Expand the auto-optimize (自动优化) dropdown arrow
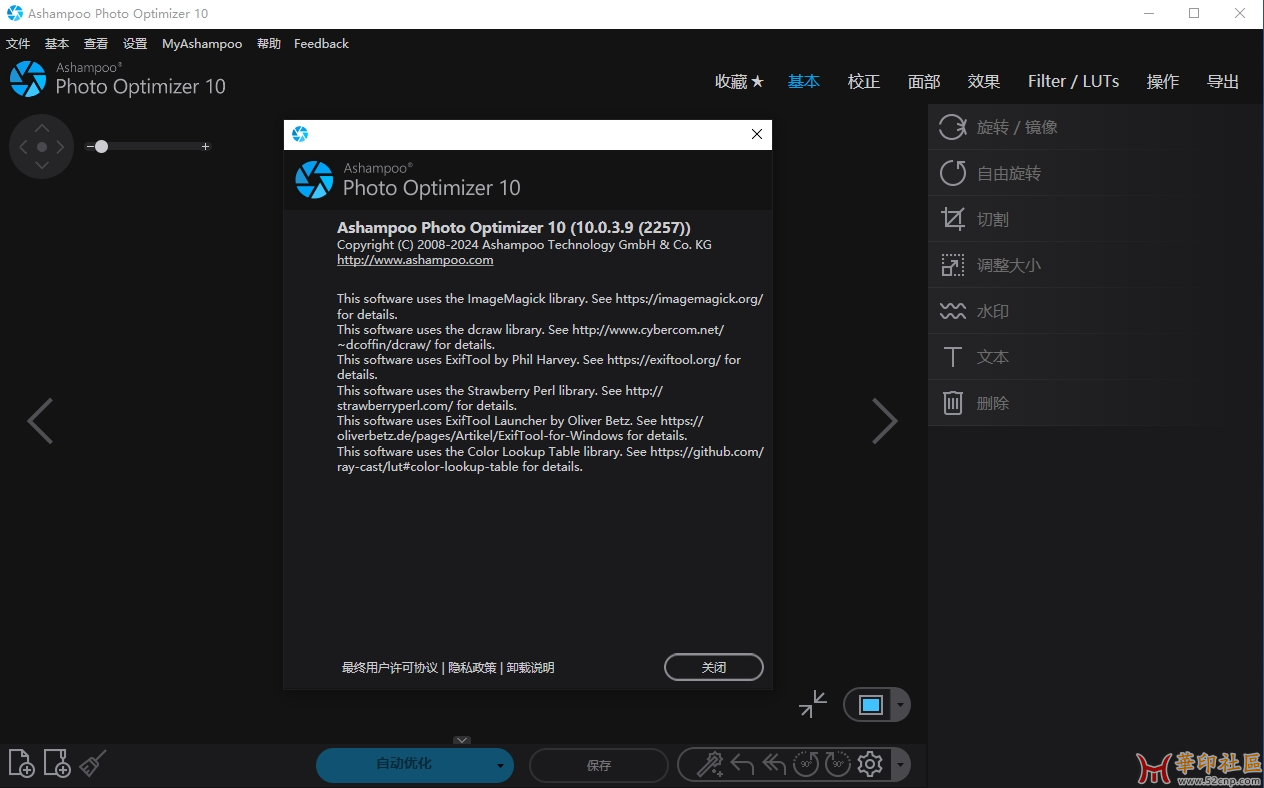Image resolution: width=1264 pixels, height=788 pixels. point(500,766)
